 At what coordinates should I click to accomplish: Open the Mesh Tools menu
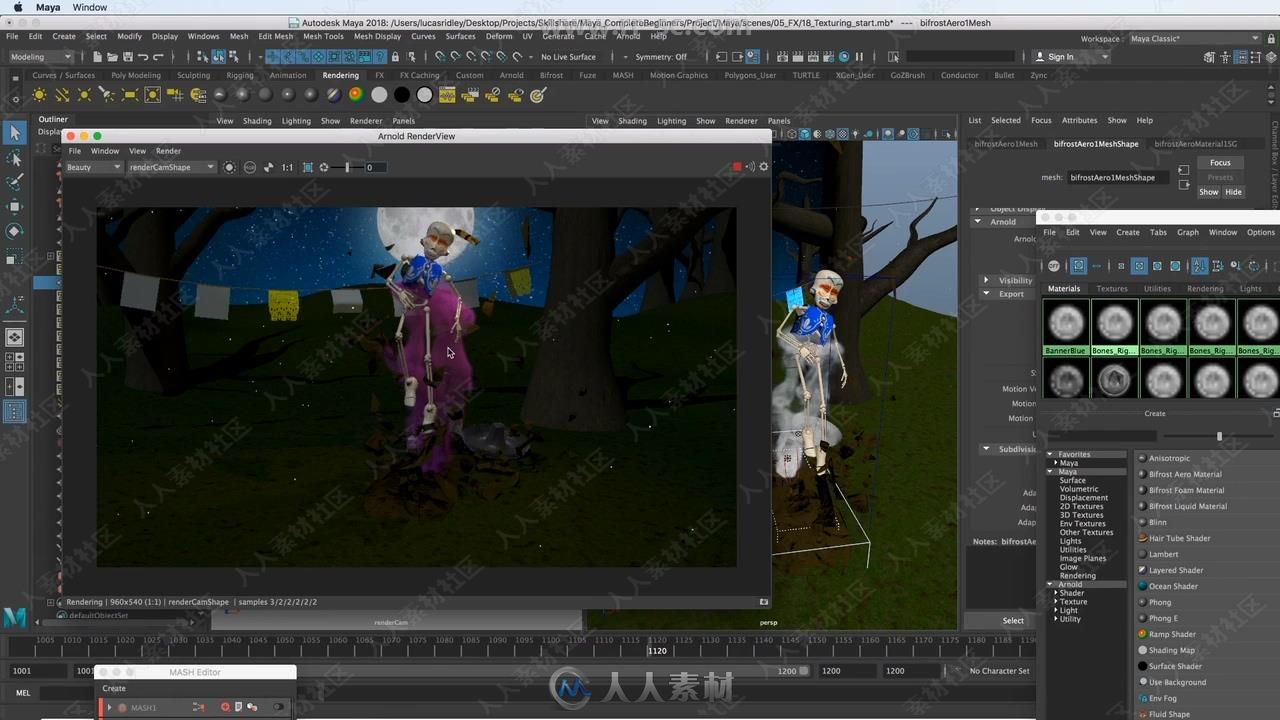coord(323,36)
